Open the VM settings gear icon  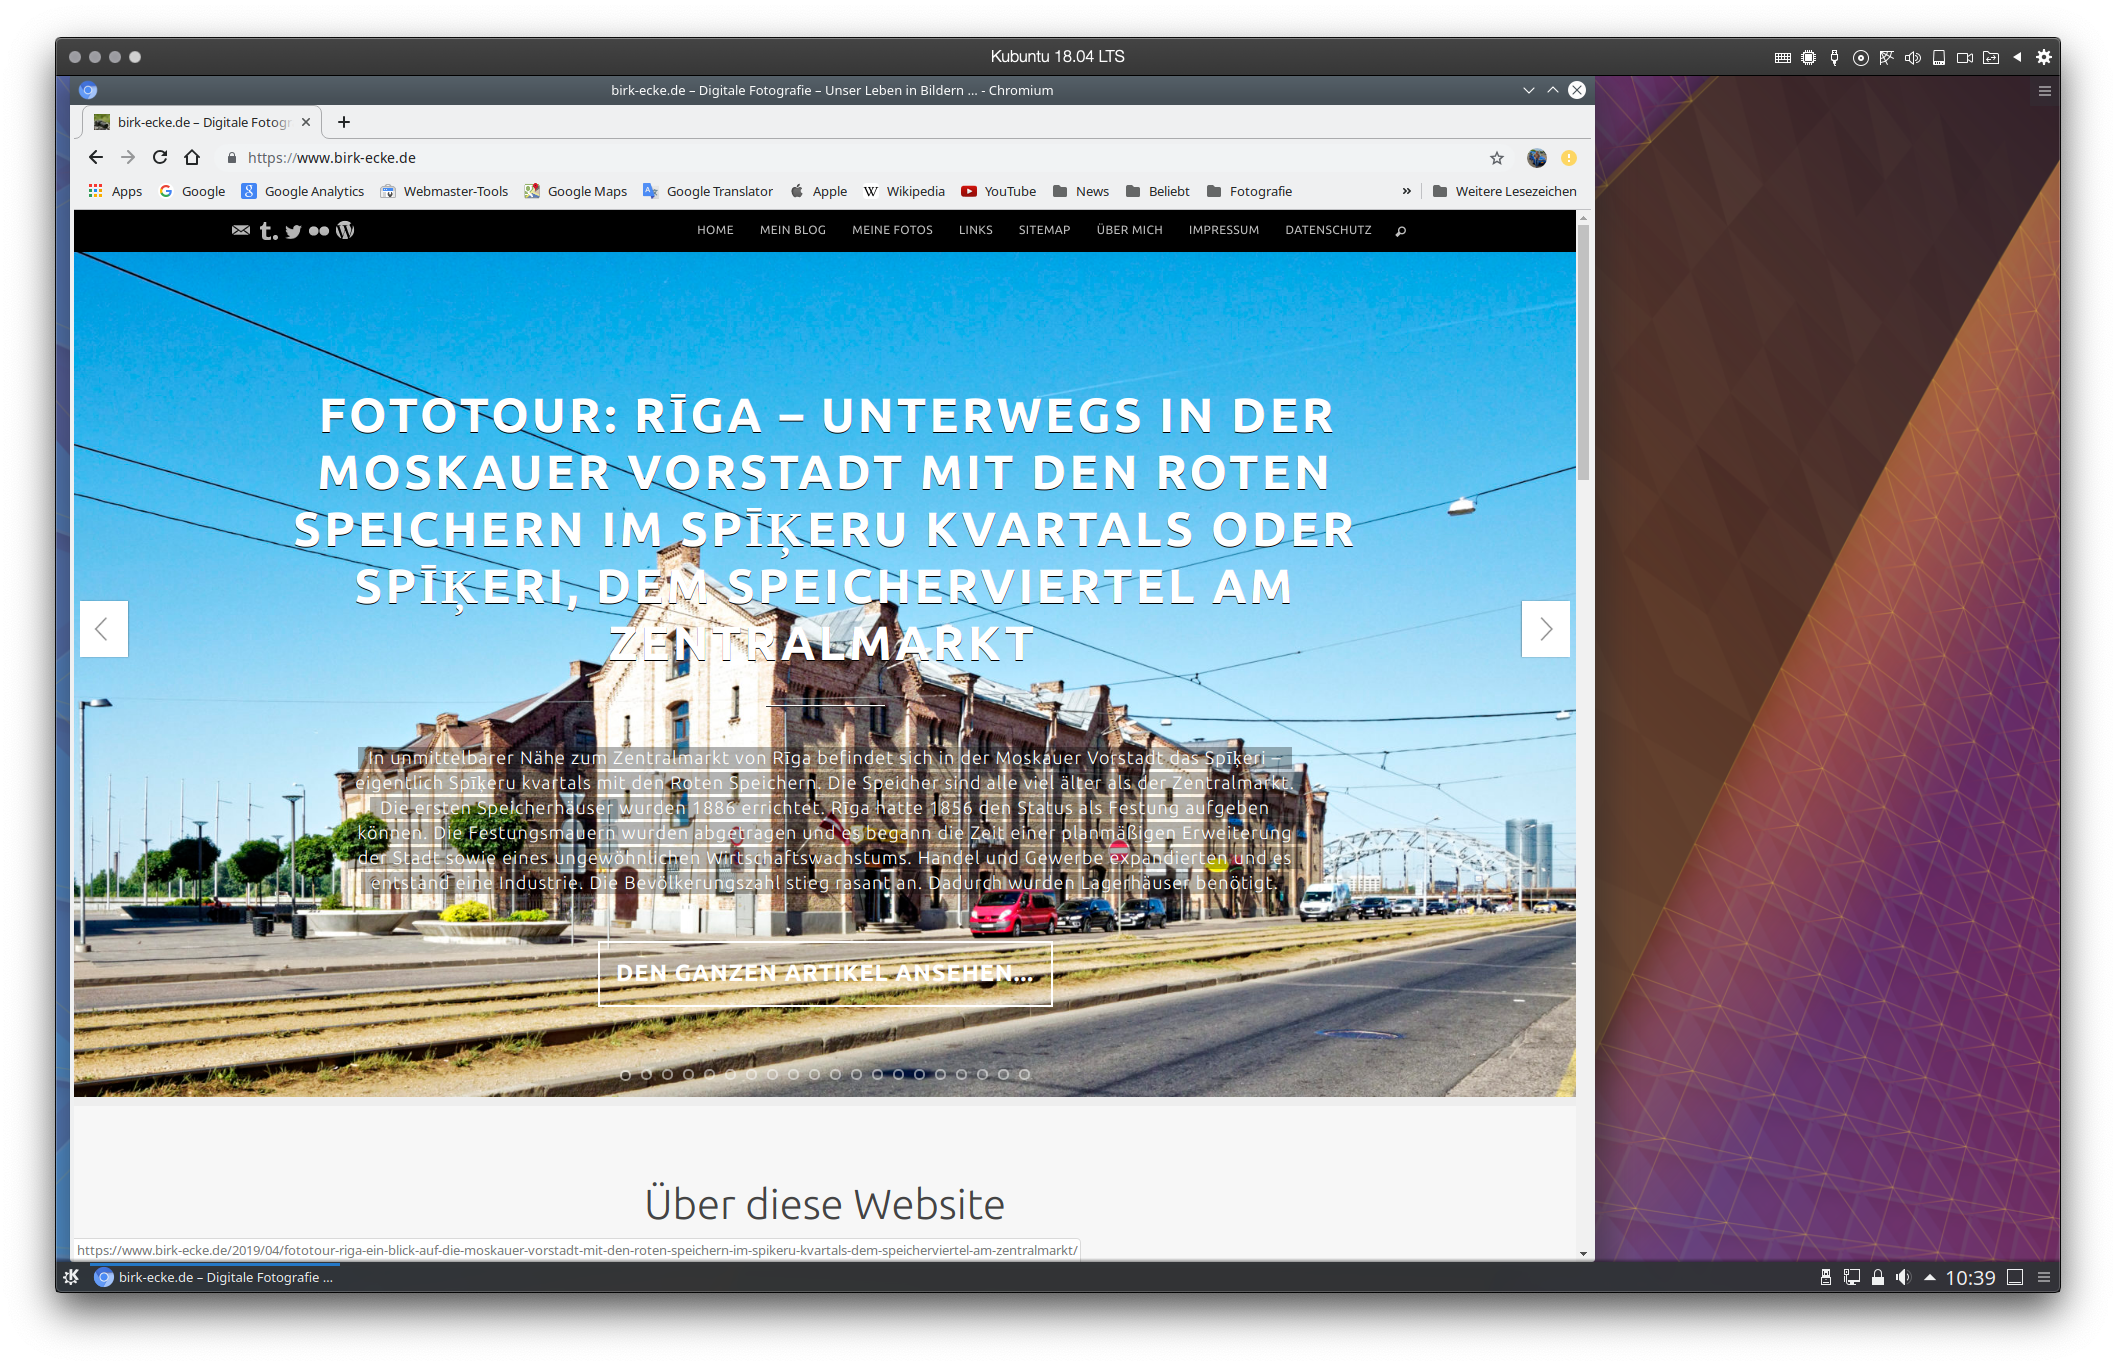(x=2044, y=57)
